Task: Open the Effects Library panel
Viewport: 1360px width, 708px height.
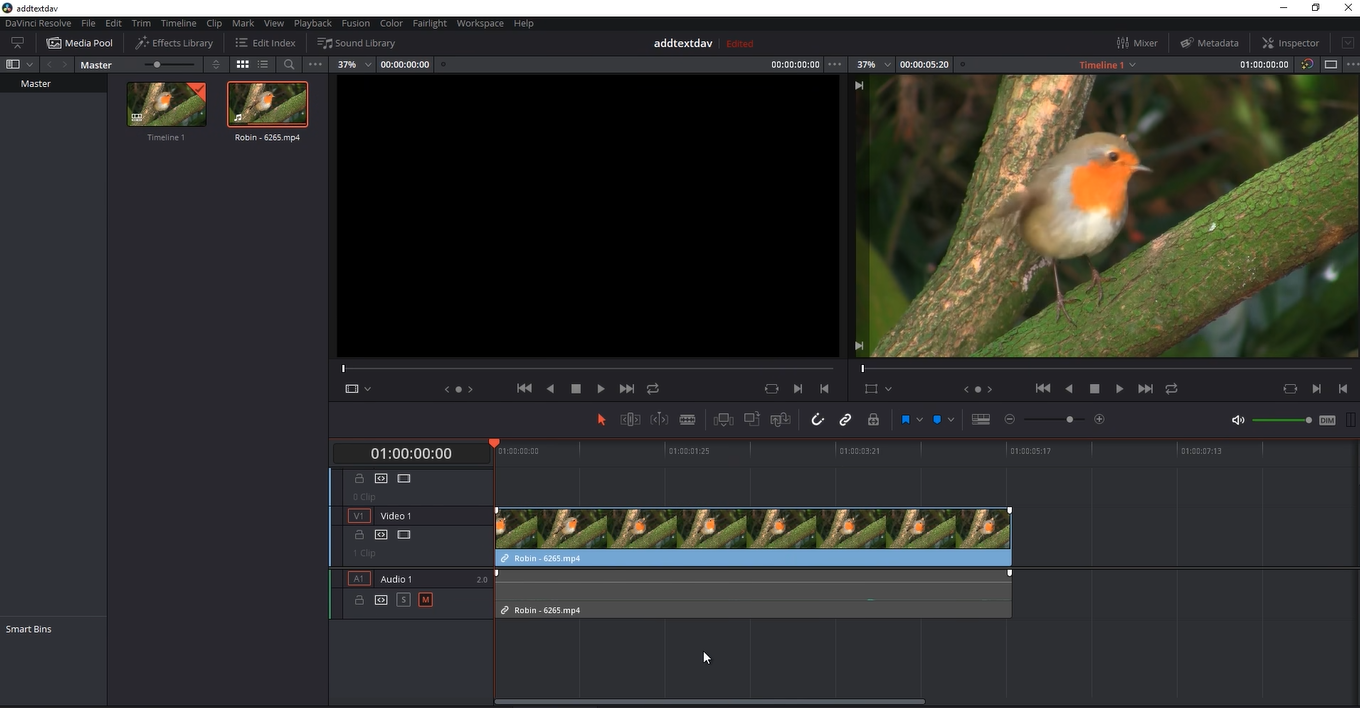Action: coord(174,42)
